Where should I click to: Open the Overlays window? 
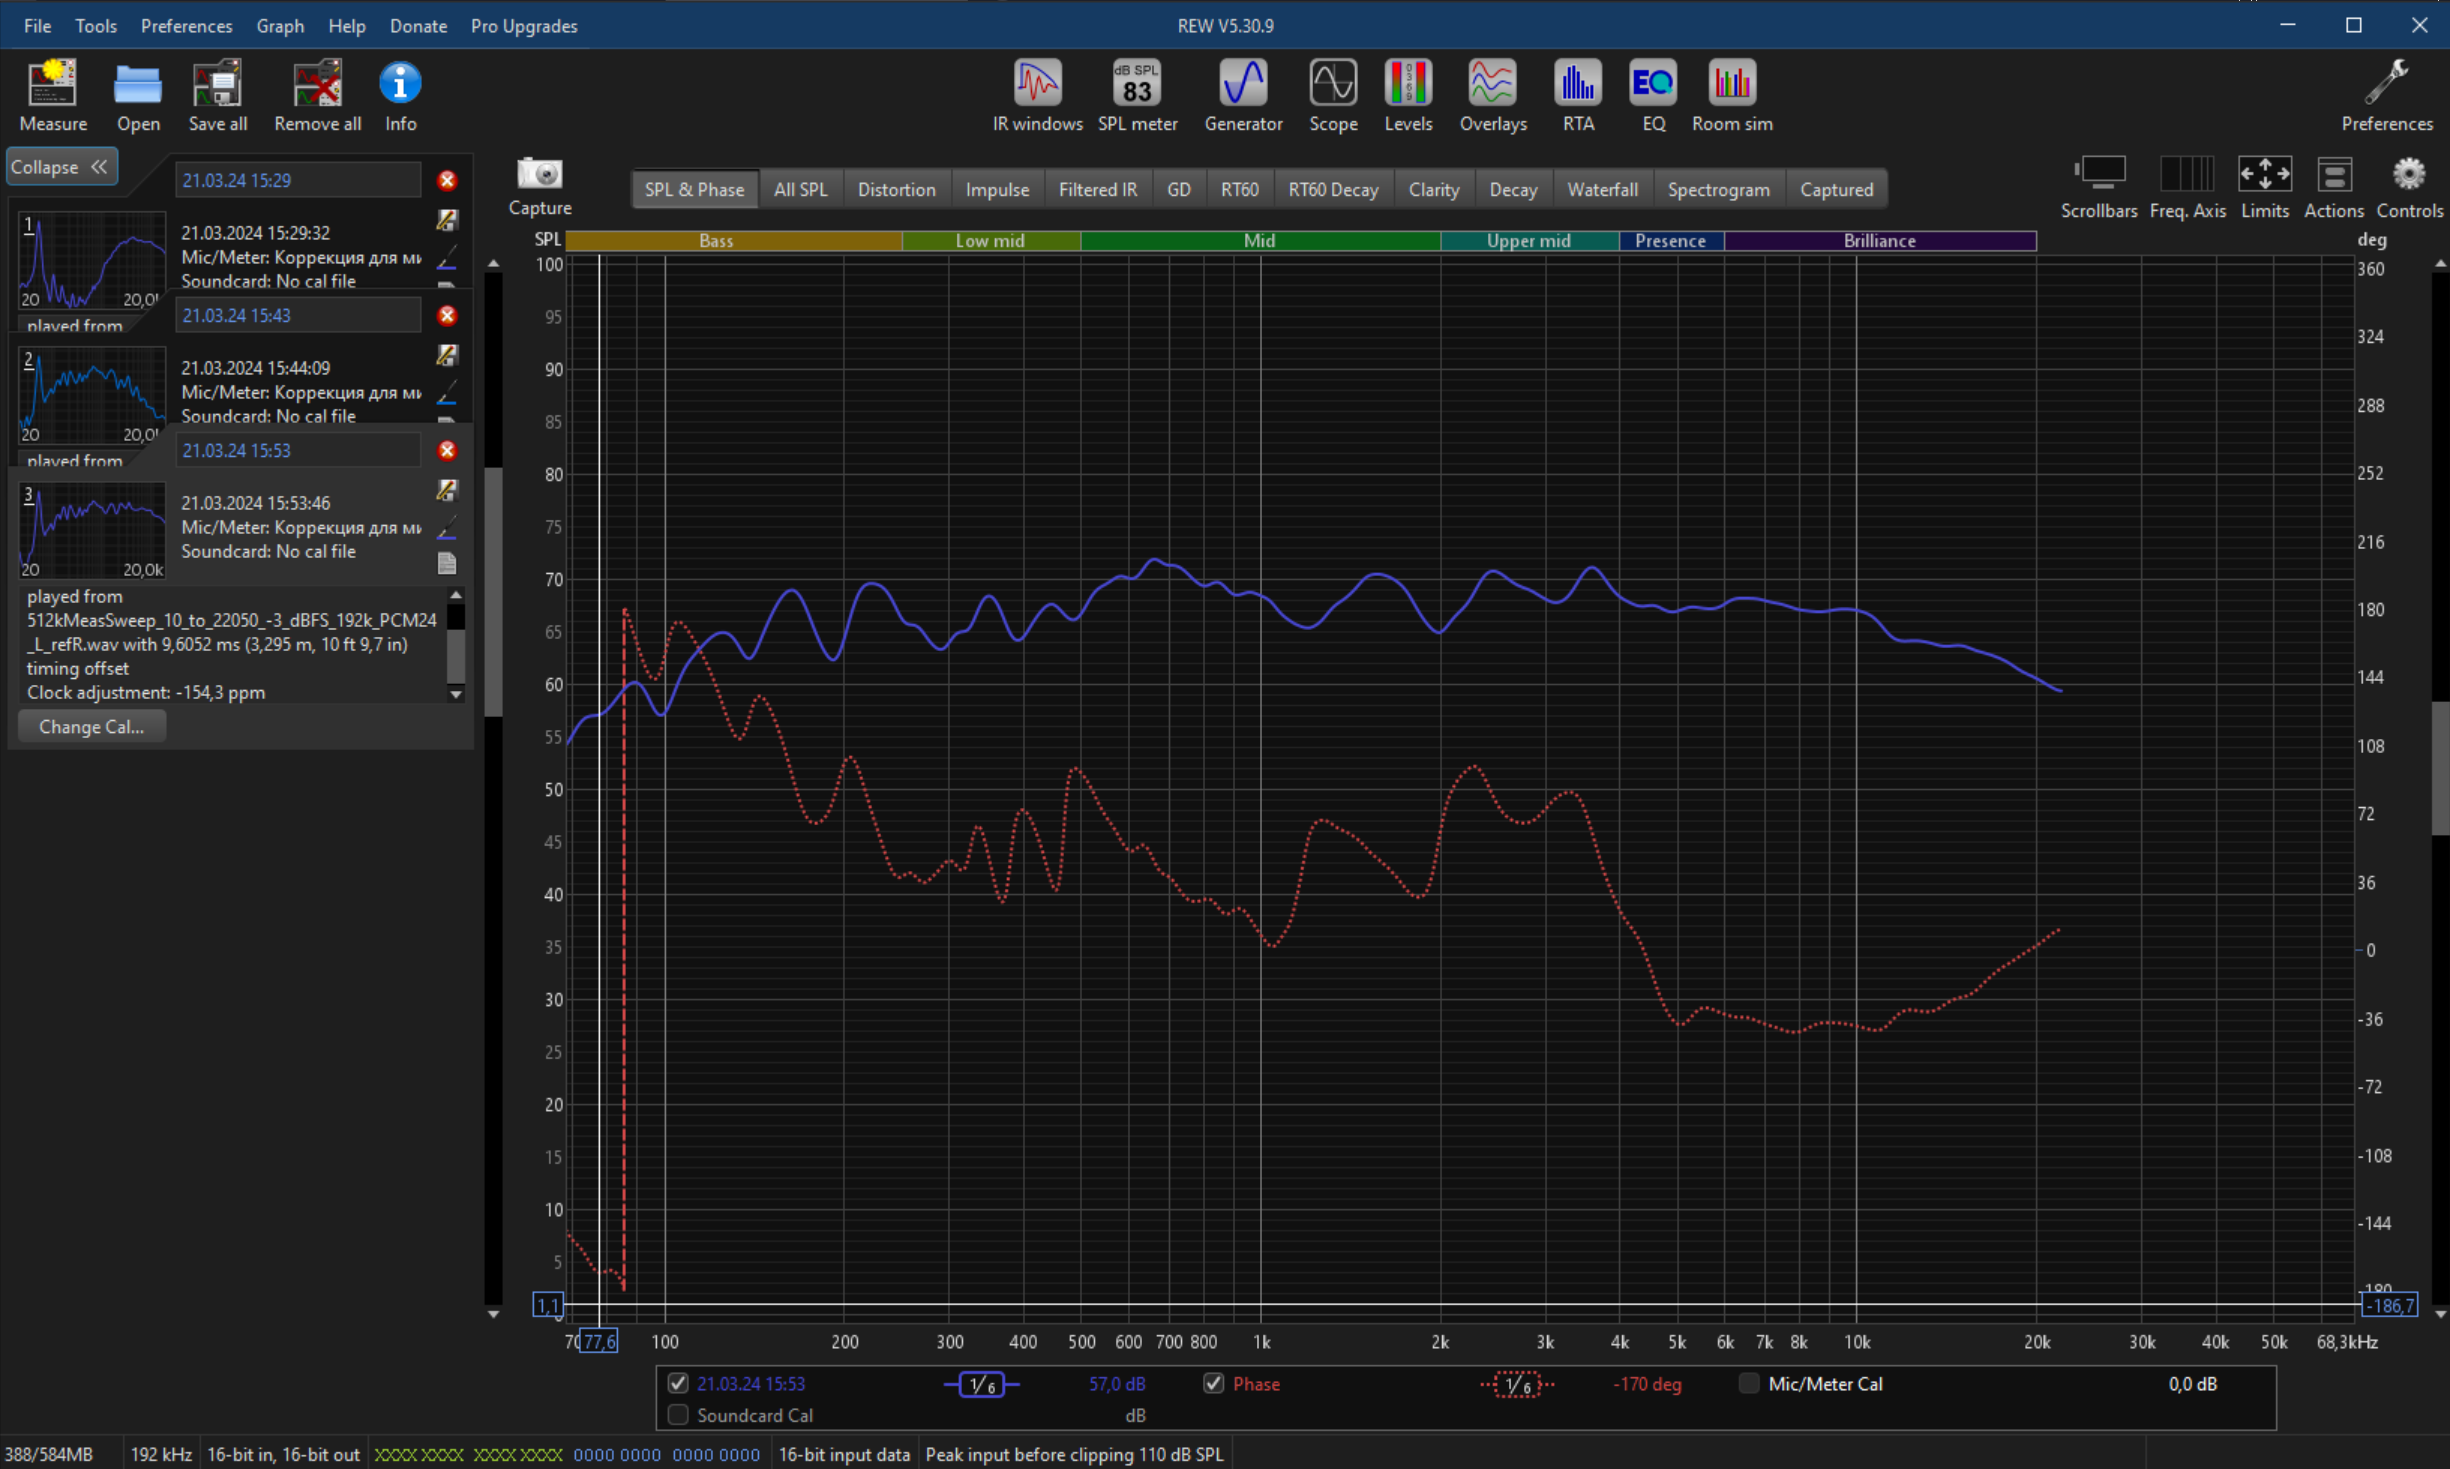click(x=1493, y=96)
